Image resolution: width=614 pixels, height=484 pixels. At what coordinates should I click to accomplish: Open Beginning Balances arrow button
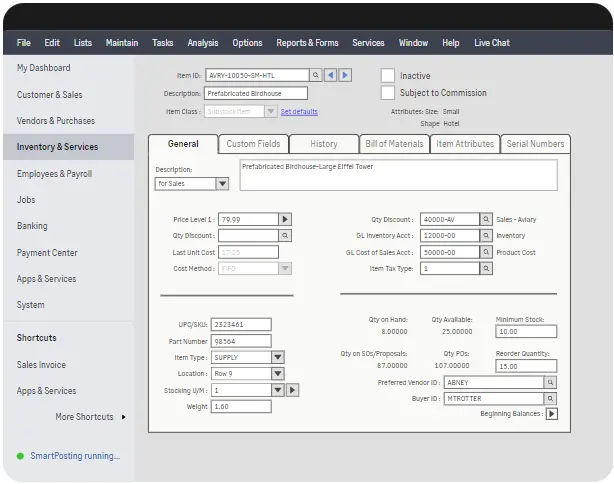coord(551,413)
